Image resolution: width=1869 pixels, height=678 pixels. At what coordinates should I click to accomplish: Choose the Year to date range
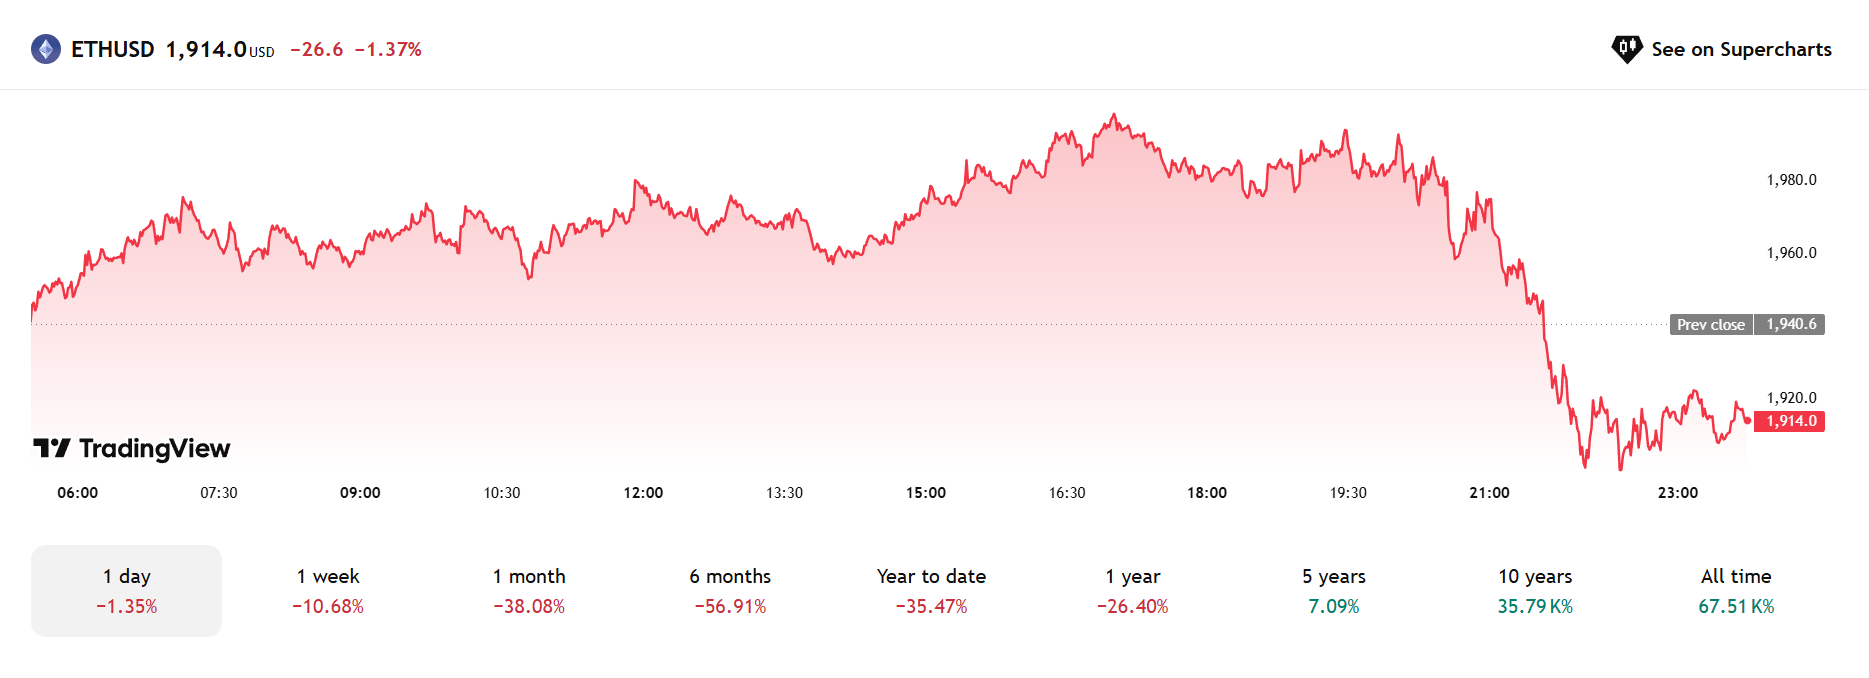pyautogui.click(x=931, y=590)
